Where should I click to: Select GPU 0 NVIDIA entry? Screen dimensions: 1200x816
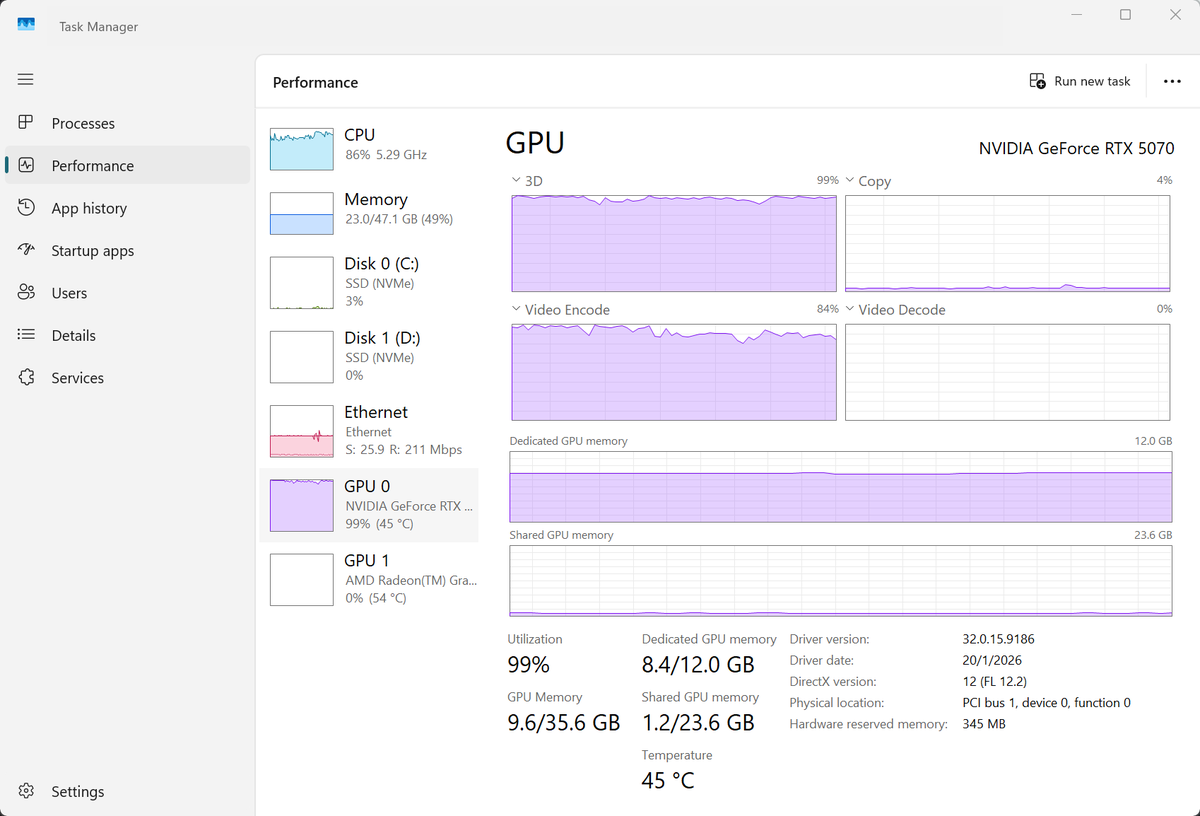tap(369, 505)
